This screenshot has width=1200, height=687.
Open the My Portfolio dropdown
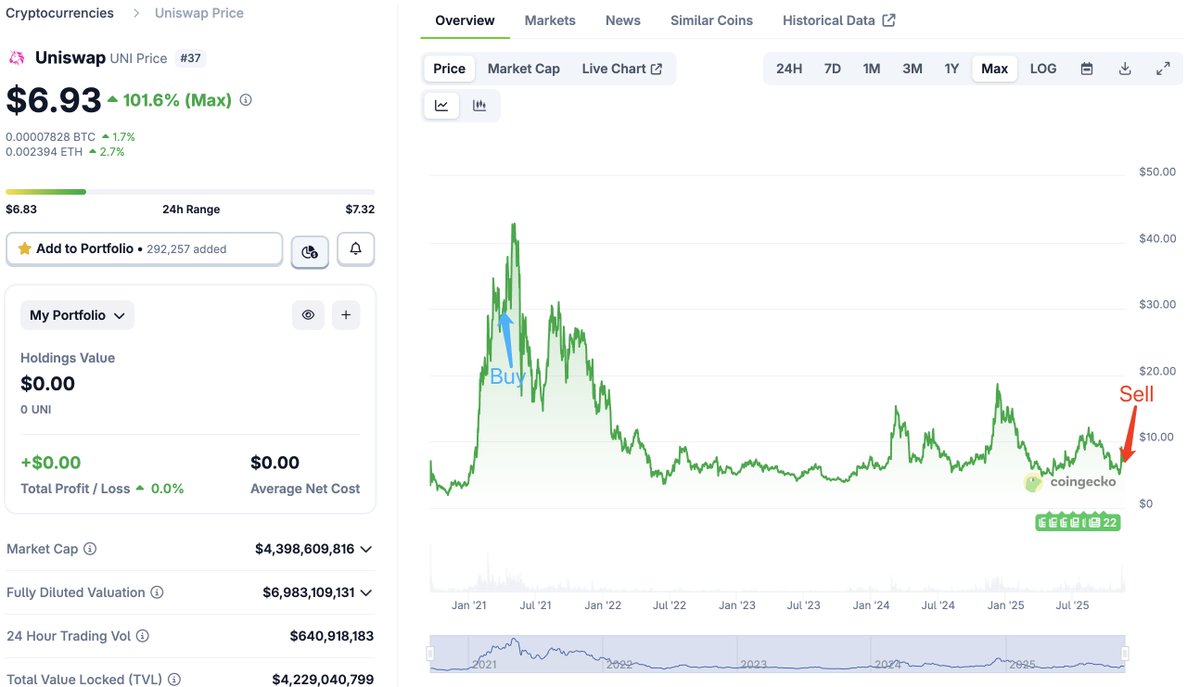tap(77, 315)
